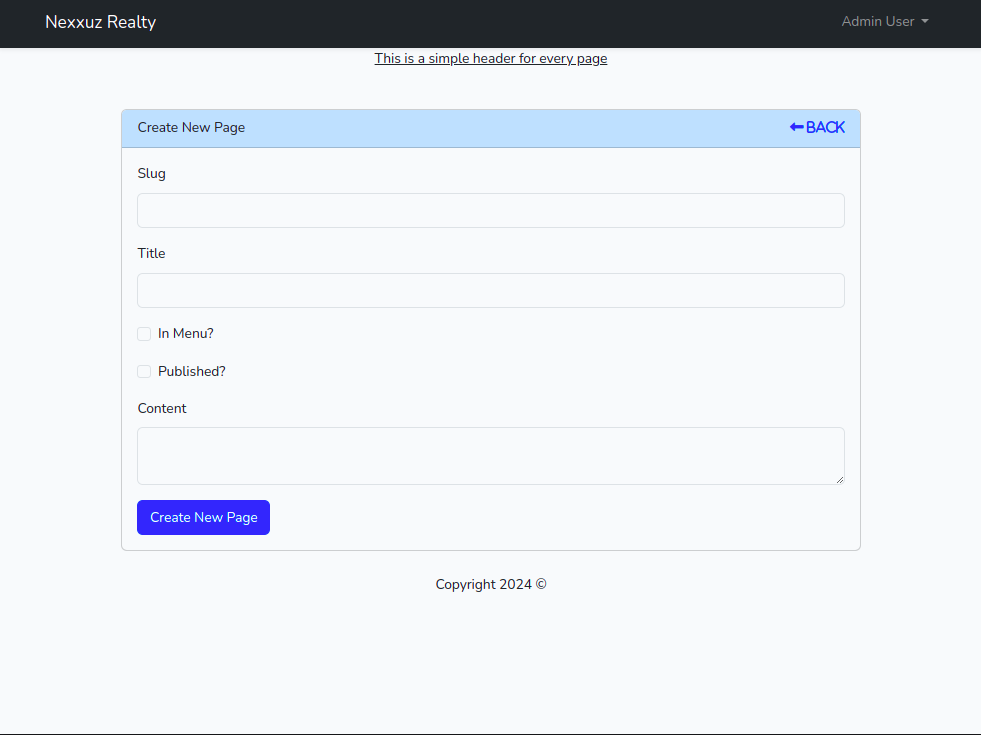Click the Content textarea resize handle
This screenshot has width=981, height=735.
(839, 479)
